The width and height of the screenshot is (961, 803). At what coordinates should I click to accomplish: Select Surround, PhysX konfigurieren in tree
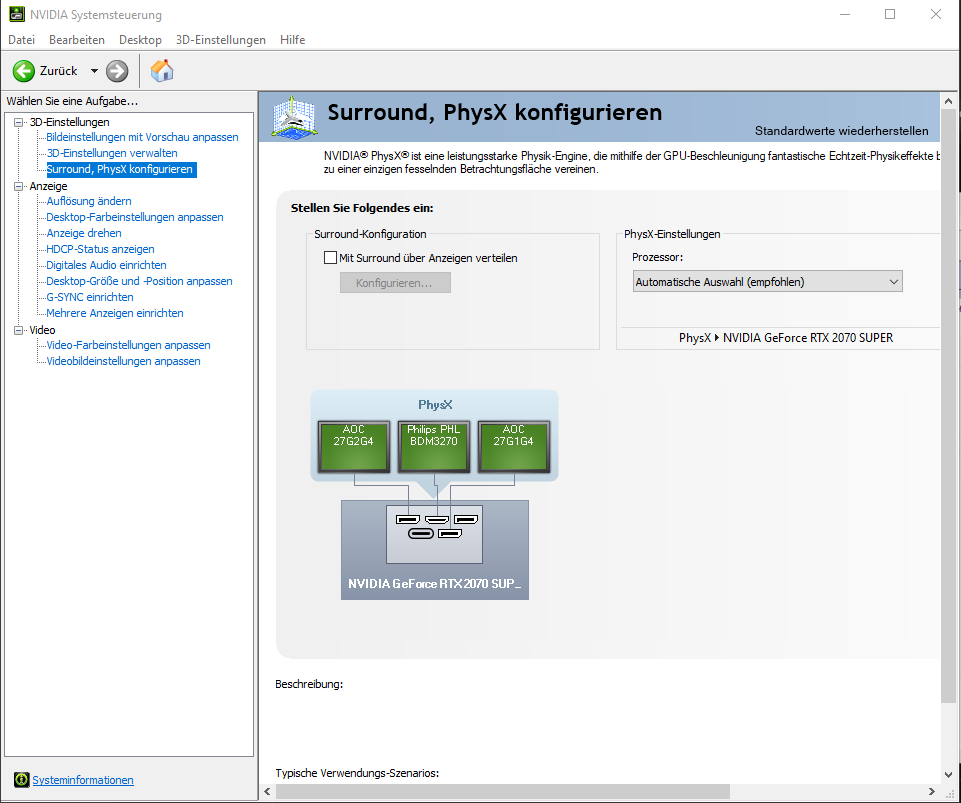click(x=121, y=169)
